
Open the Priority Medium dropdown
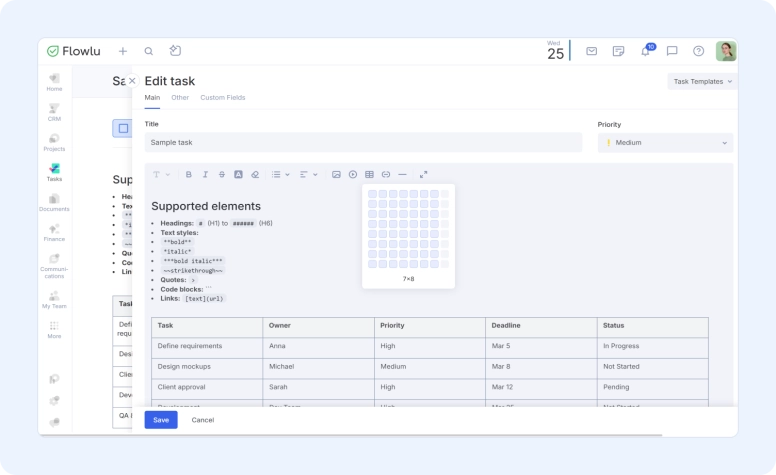pos(665,143)
